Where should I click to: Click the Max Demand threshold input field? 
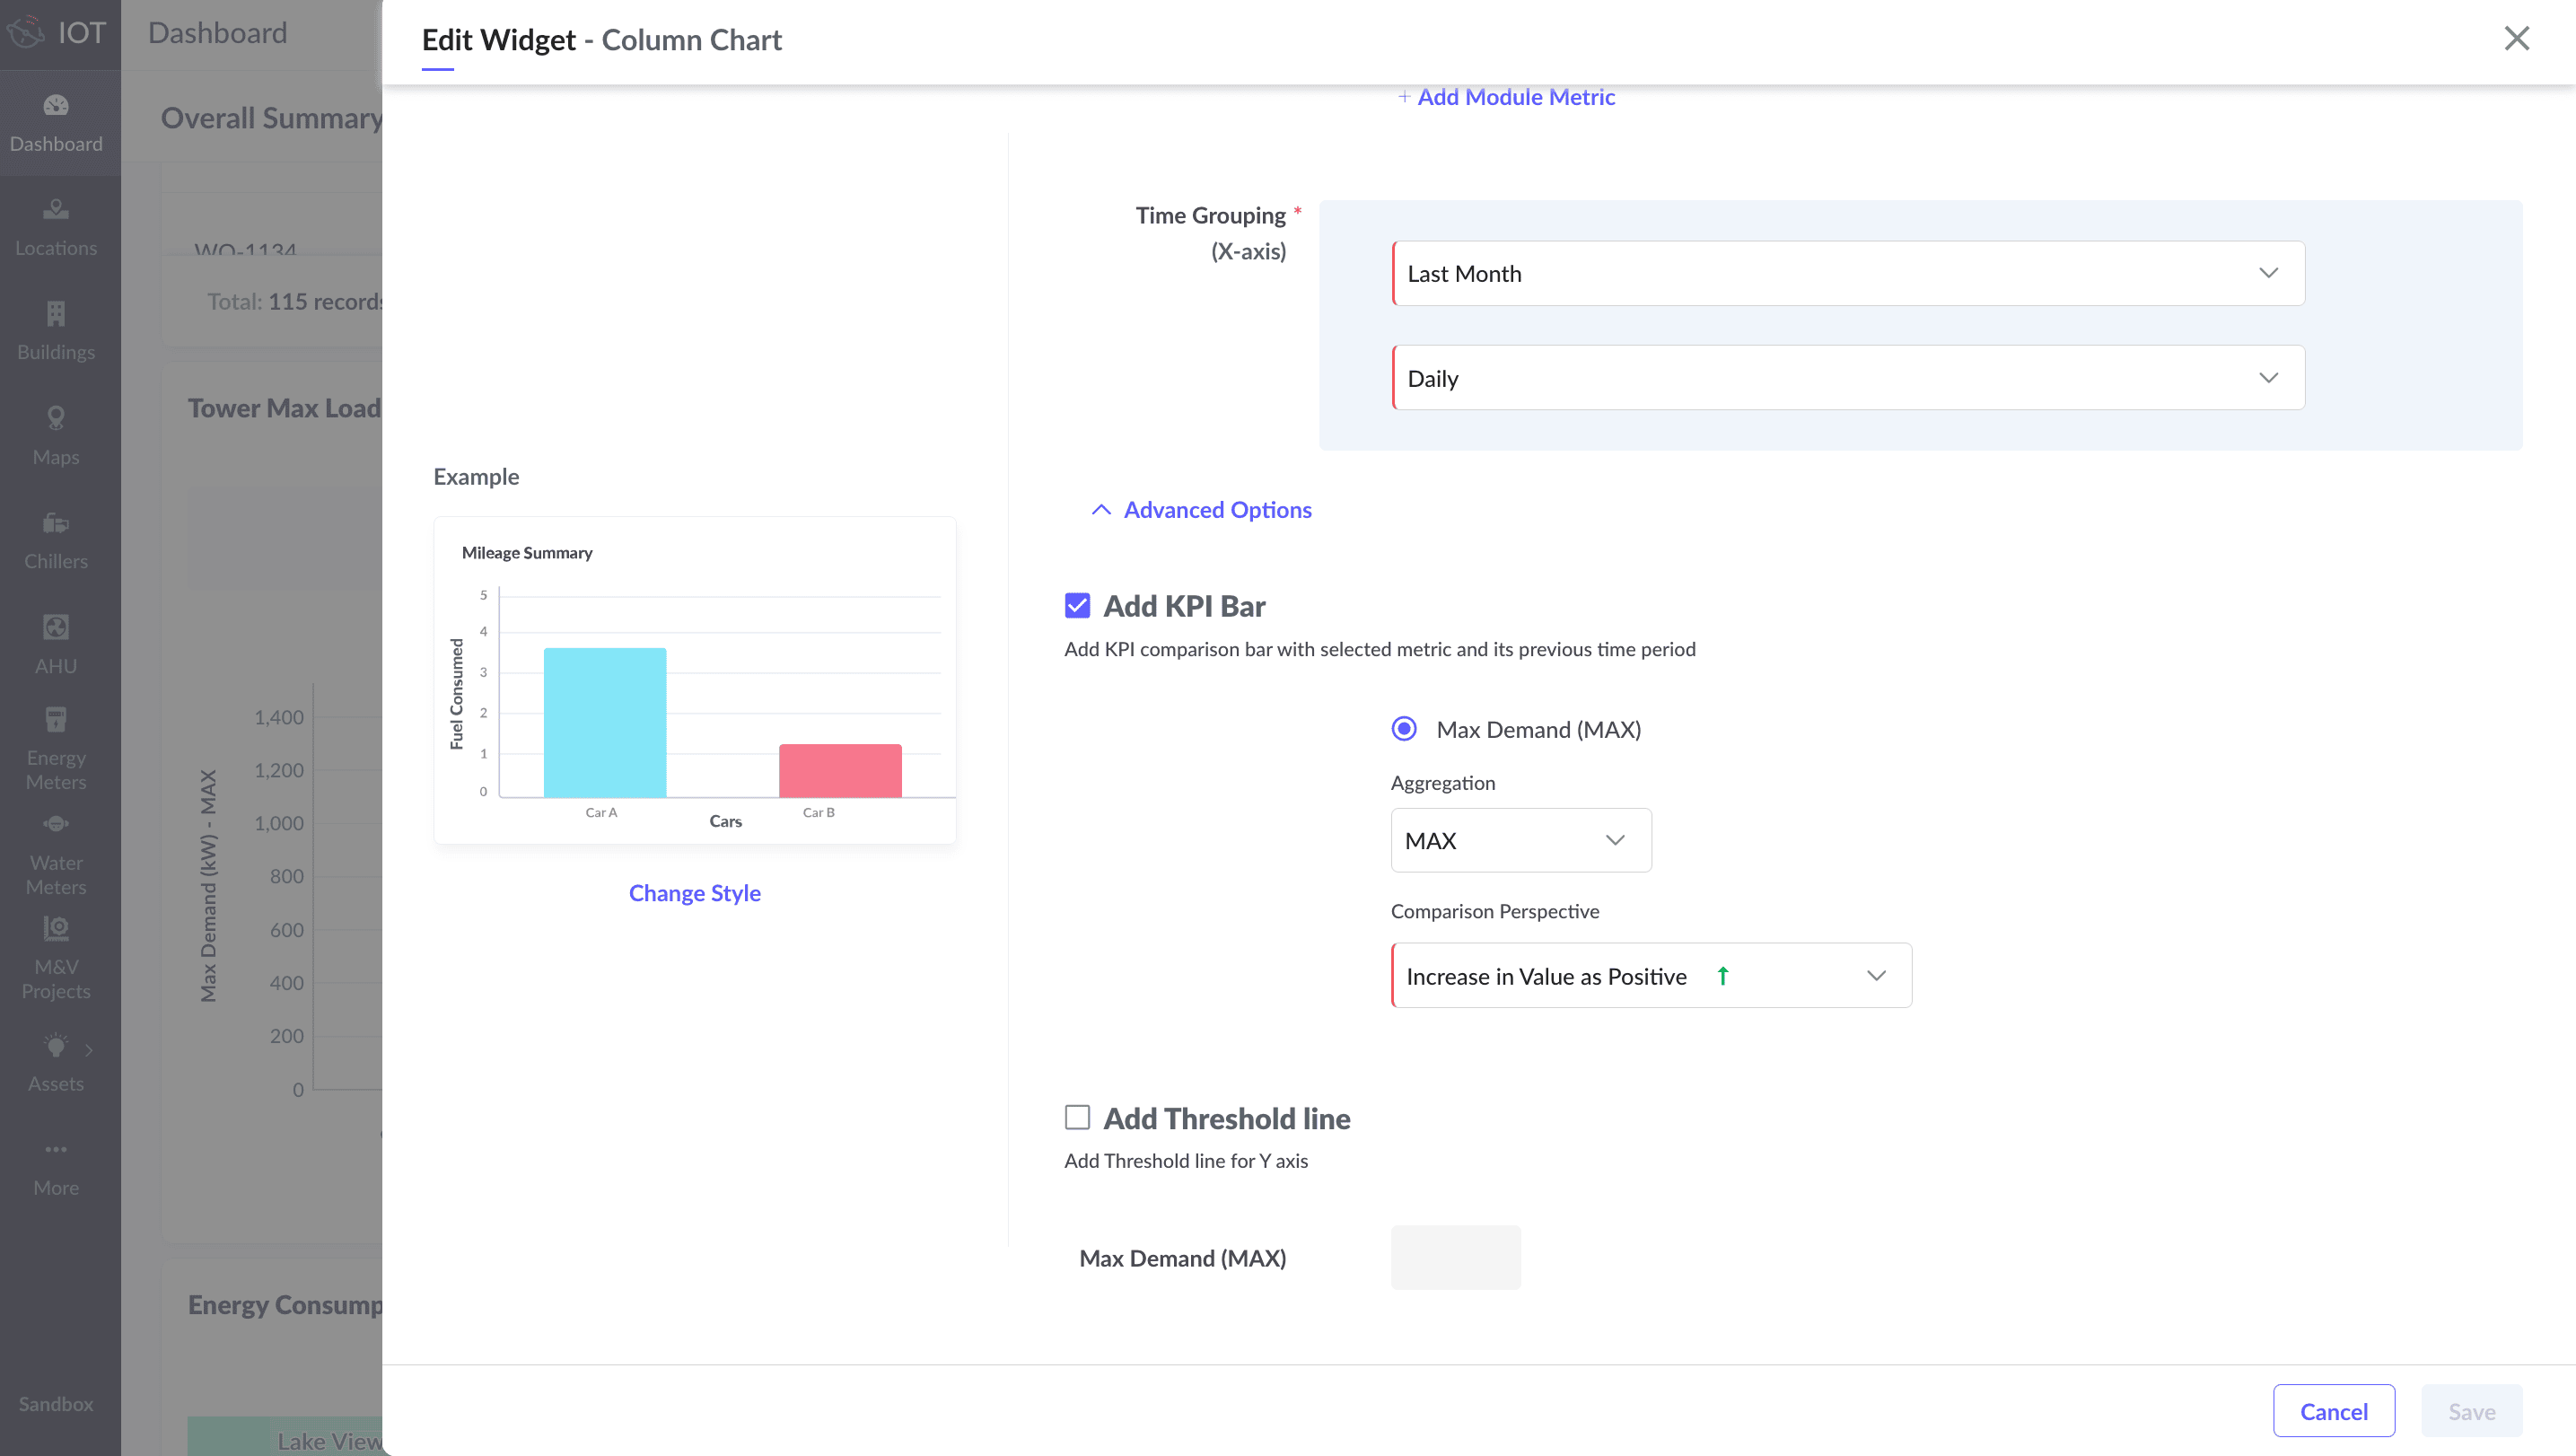(1455, 1257)
